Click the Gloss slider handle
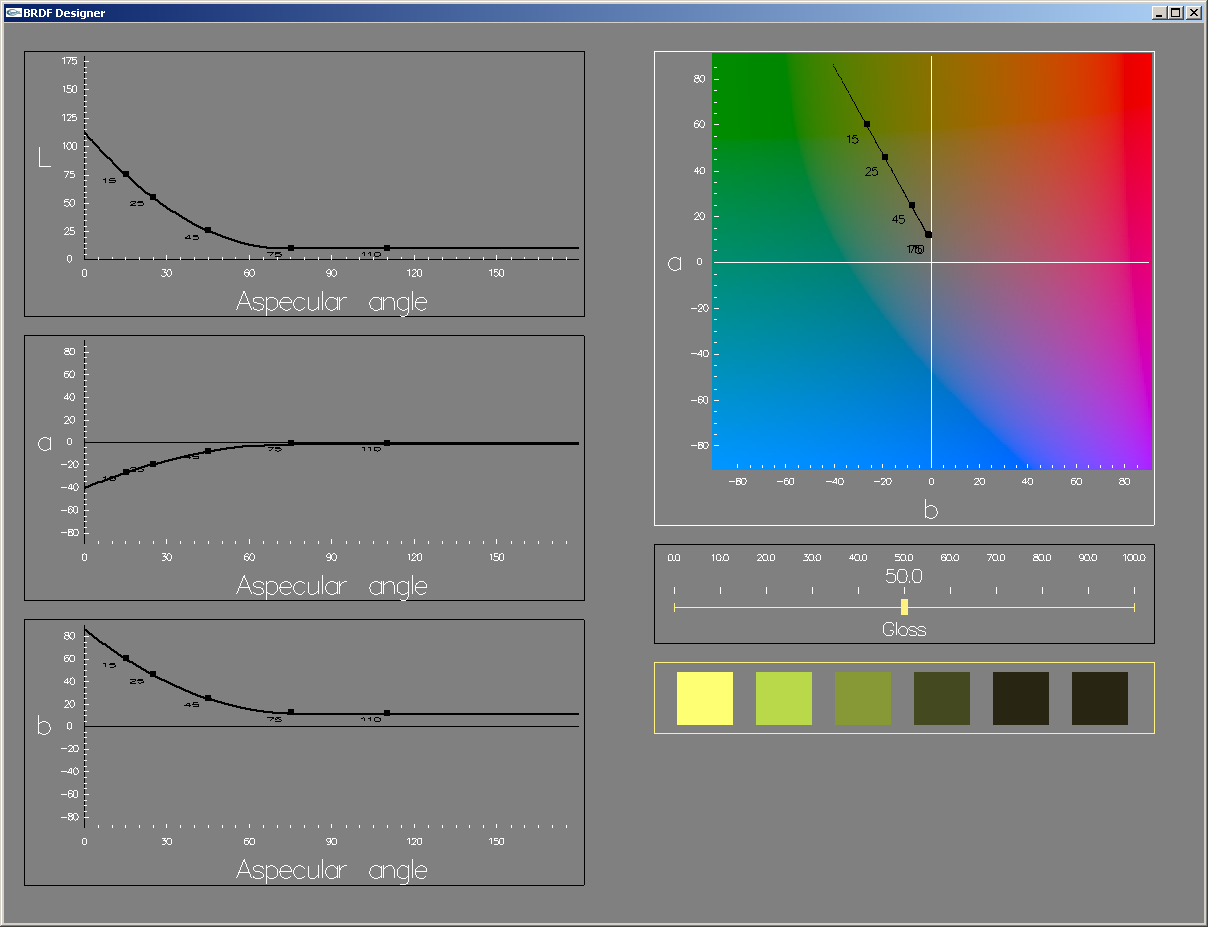Image resolution: width=1208 pixels, height=927 pixels. point(904,607)
